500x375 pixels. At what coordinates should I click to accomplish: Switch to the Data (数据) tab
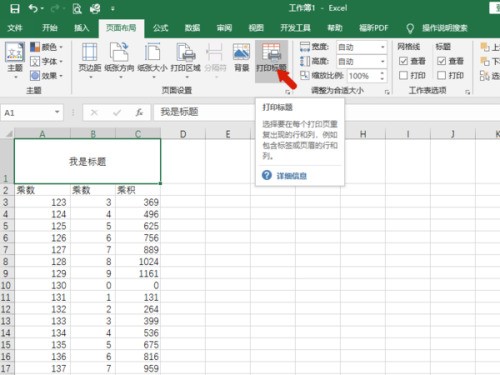tap(192, 28)
